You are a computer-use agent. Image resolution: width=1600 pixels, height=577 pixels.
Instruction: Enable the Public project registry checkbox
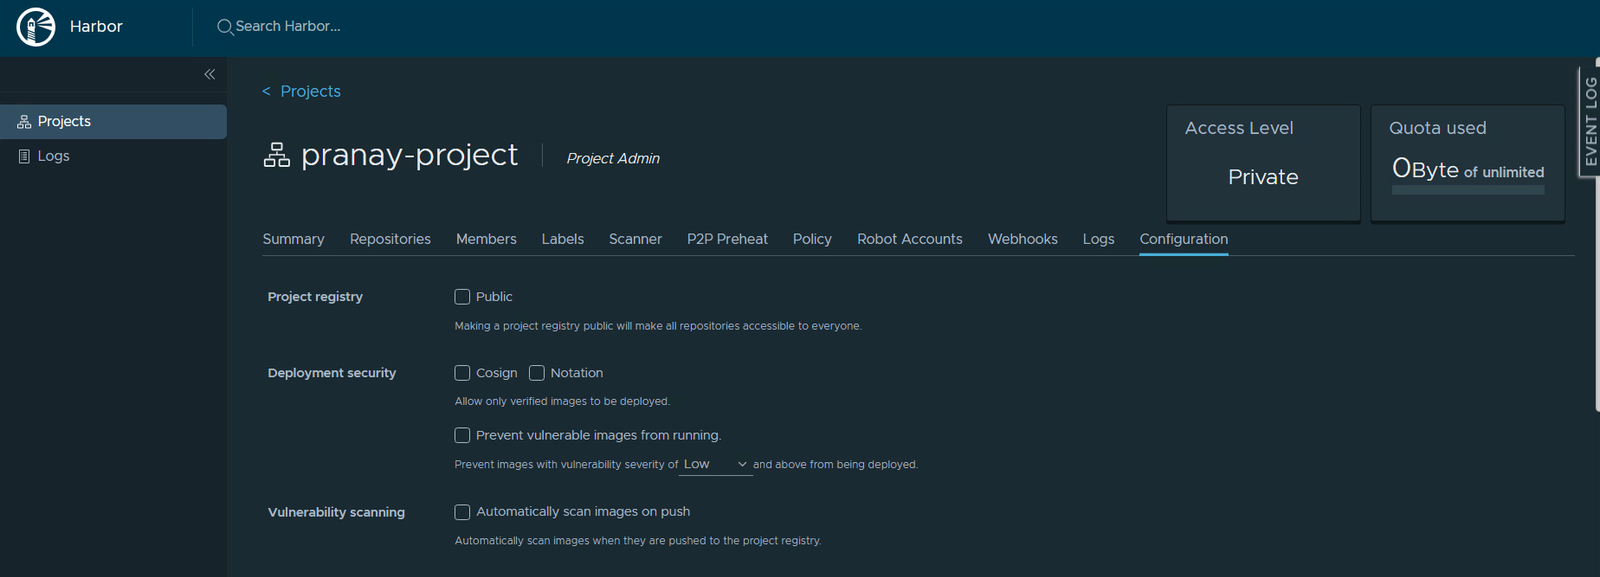pos(462,297)
